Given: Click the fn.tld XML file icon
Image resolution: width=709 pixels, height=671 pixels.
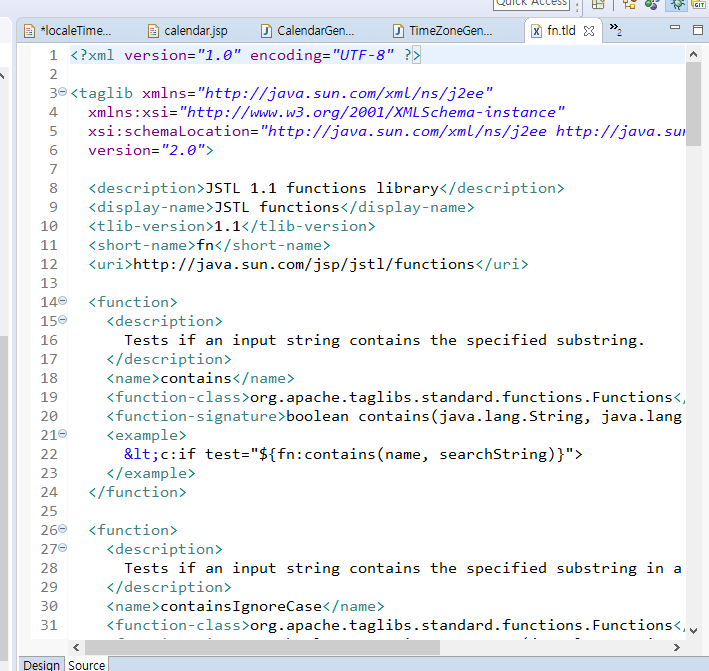Looking at the screenshot, I should click(536, 31).
